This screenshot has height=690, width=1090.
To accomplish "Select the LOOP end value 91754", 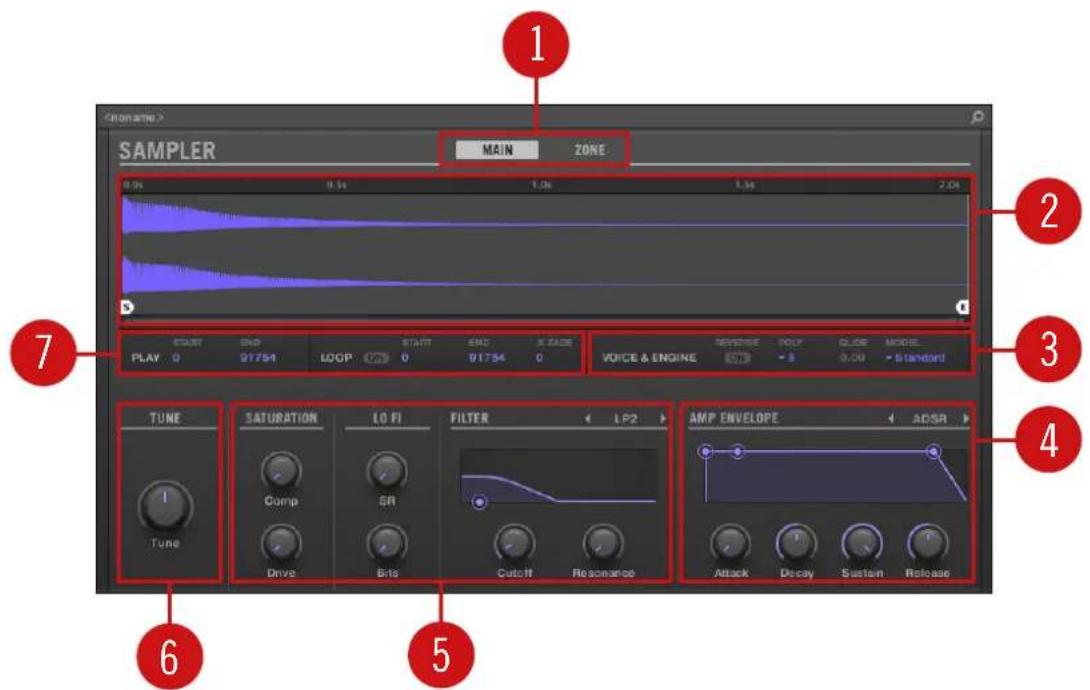I will tap(487, 358).
